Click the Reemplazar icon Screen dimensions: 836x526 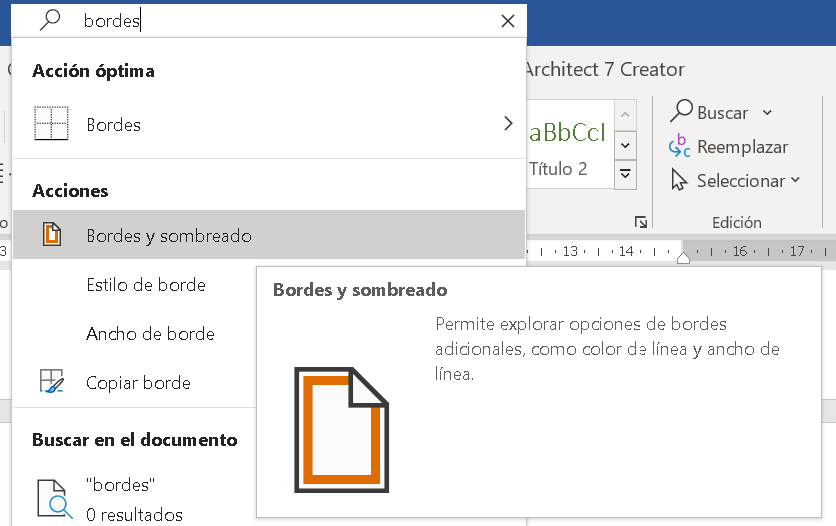click(x=679, y=146)
